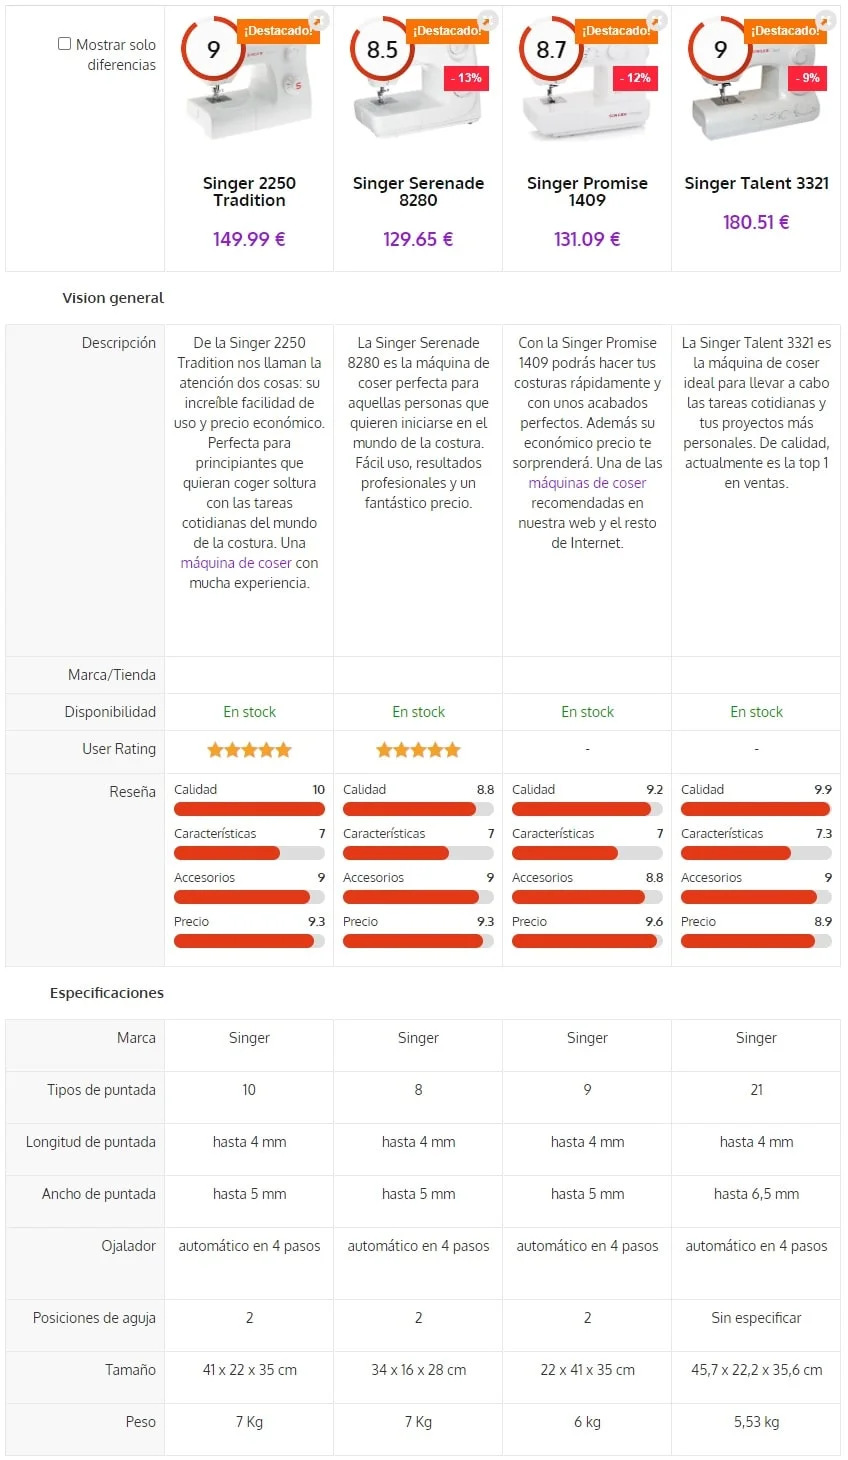
Task: Click the 8.7 score circle for Promise
Action: [551, 49]
